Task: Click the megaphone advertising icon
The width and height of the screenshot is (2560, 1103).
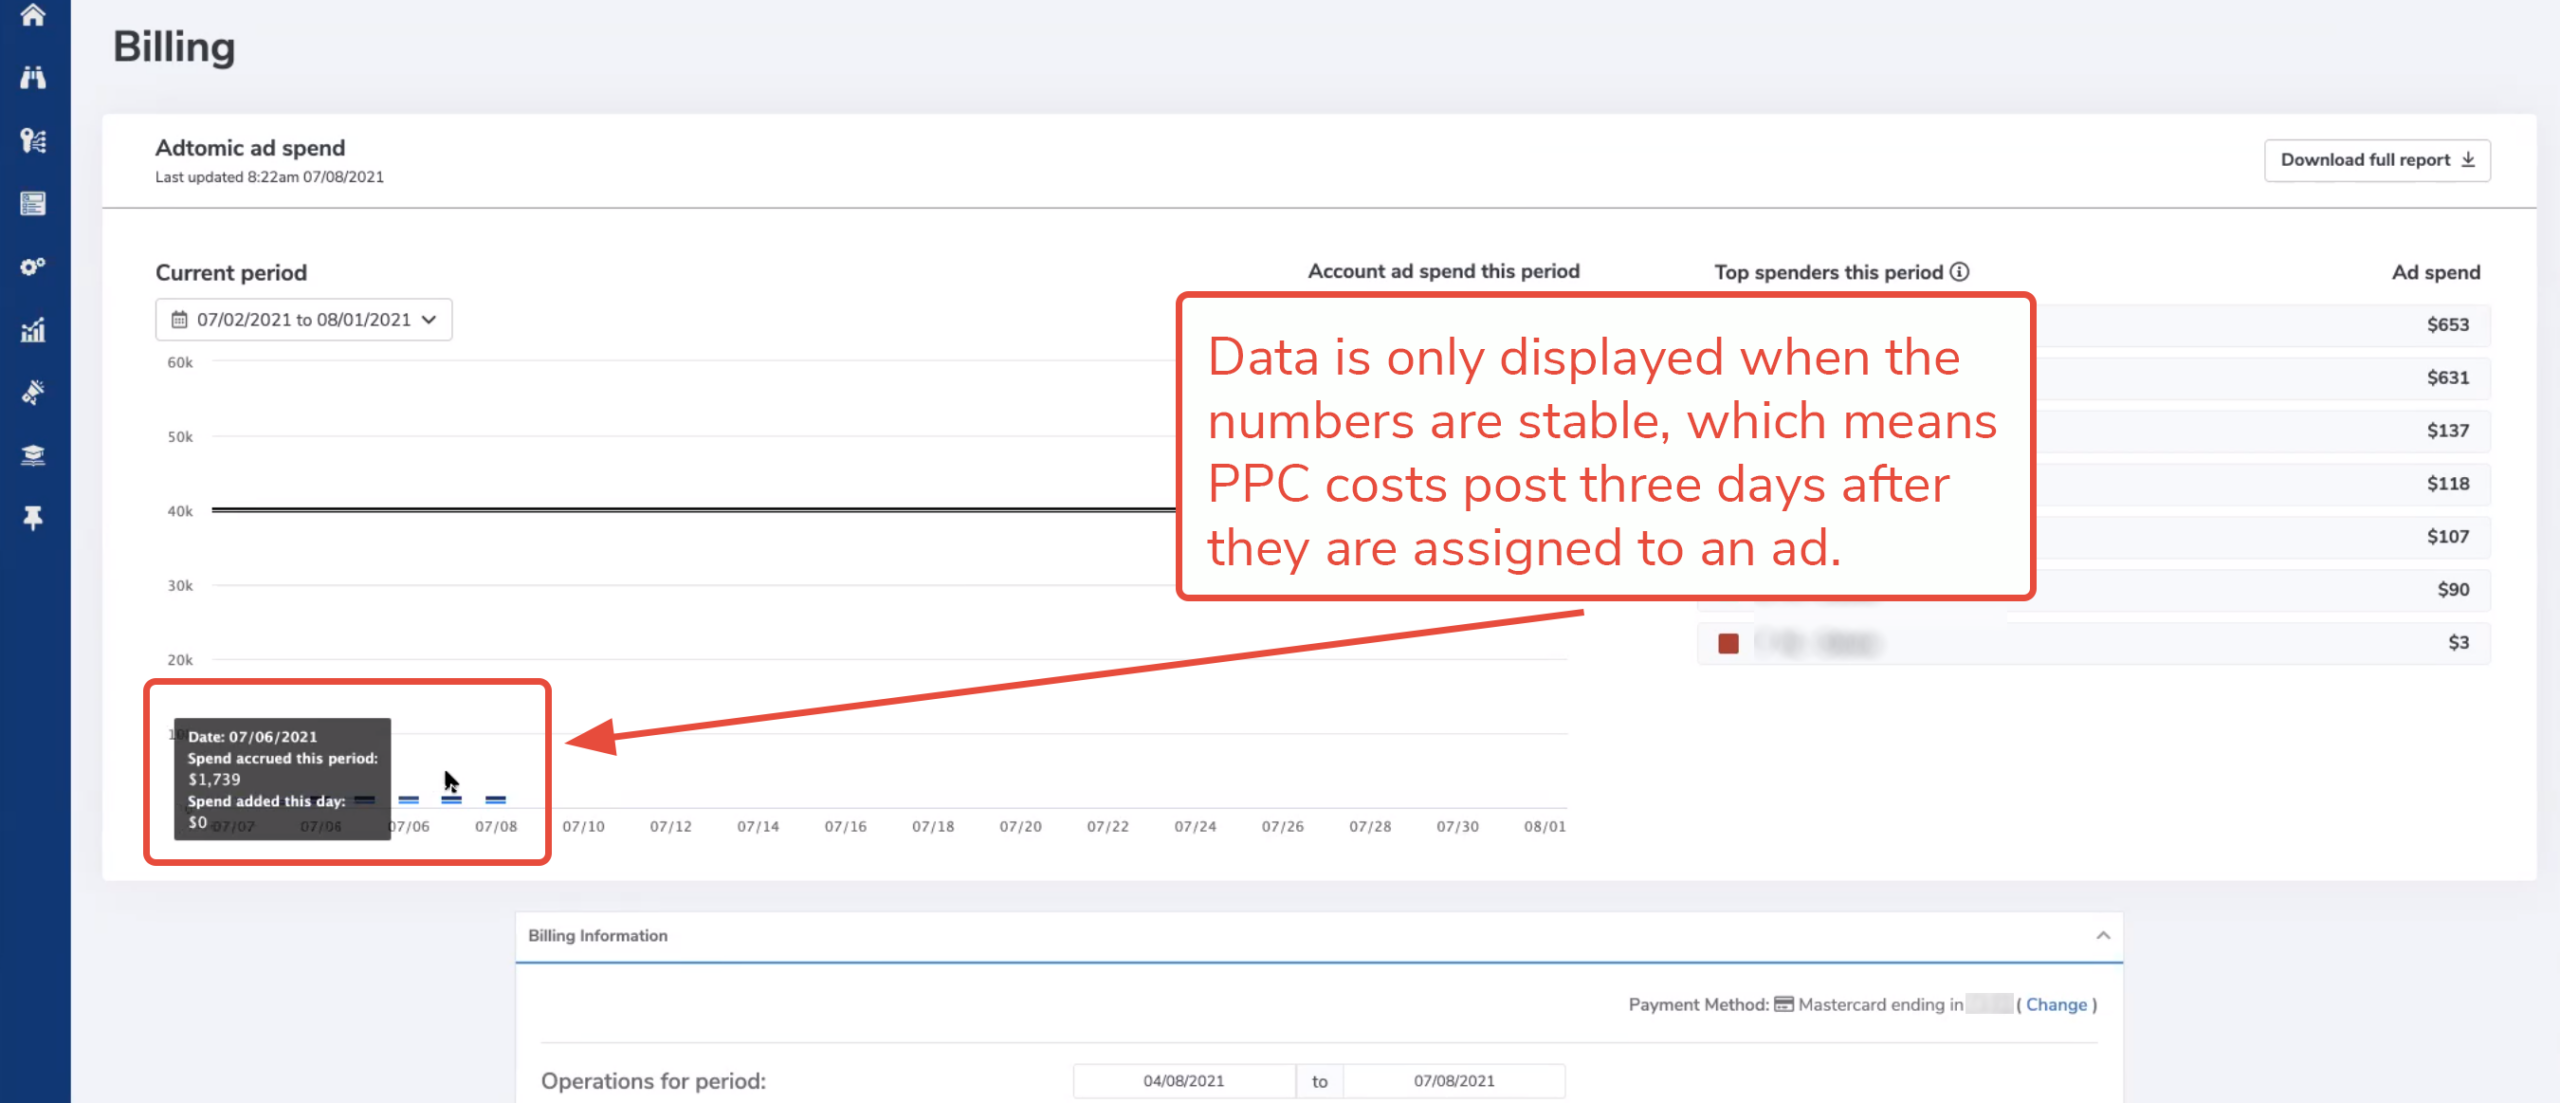Action: pos(33,392)
